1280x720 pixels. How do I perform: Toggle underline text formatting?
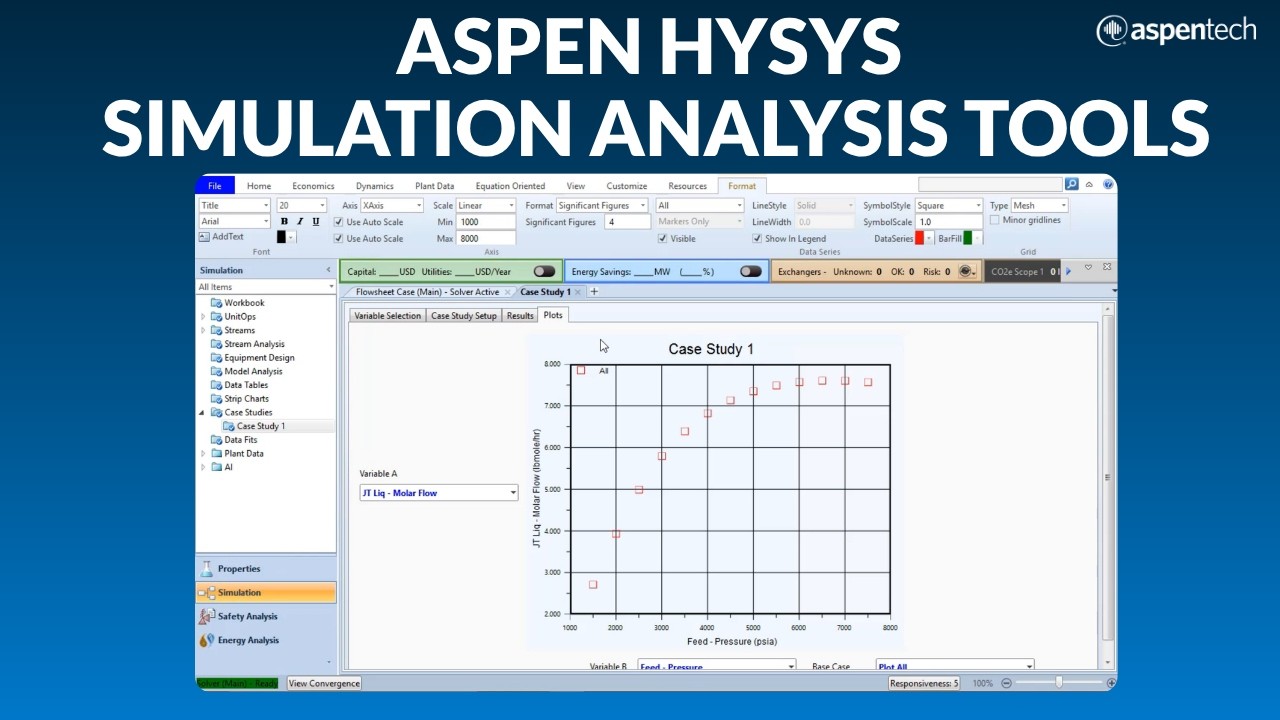316,222
